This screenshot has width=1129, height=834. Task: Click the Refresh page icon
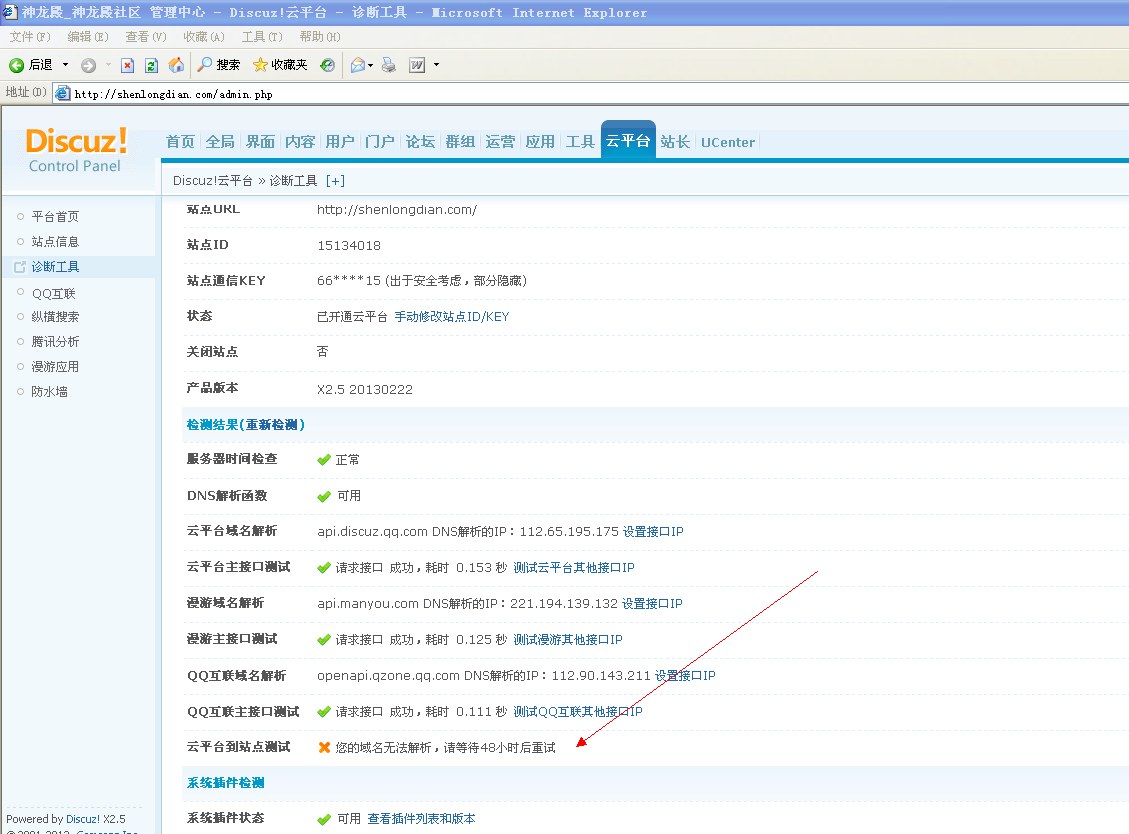[151, 66]
